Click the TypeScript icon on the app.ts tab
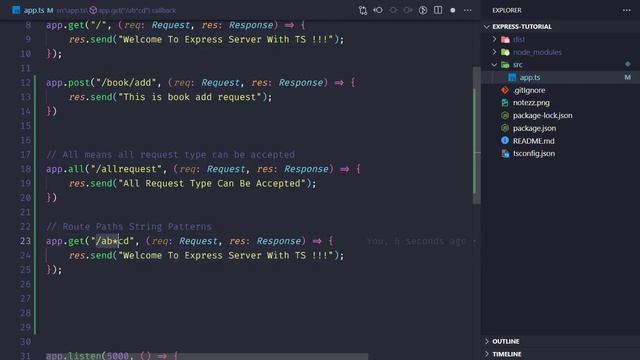The image size is (640, 360). coord(16,10)
